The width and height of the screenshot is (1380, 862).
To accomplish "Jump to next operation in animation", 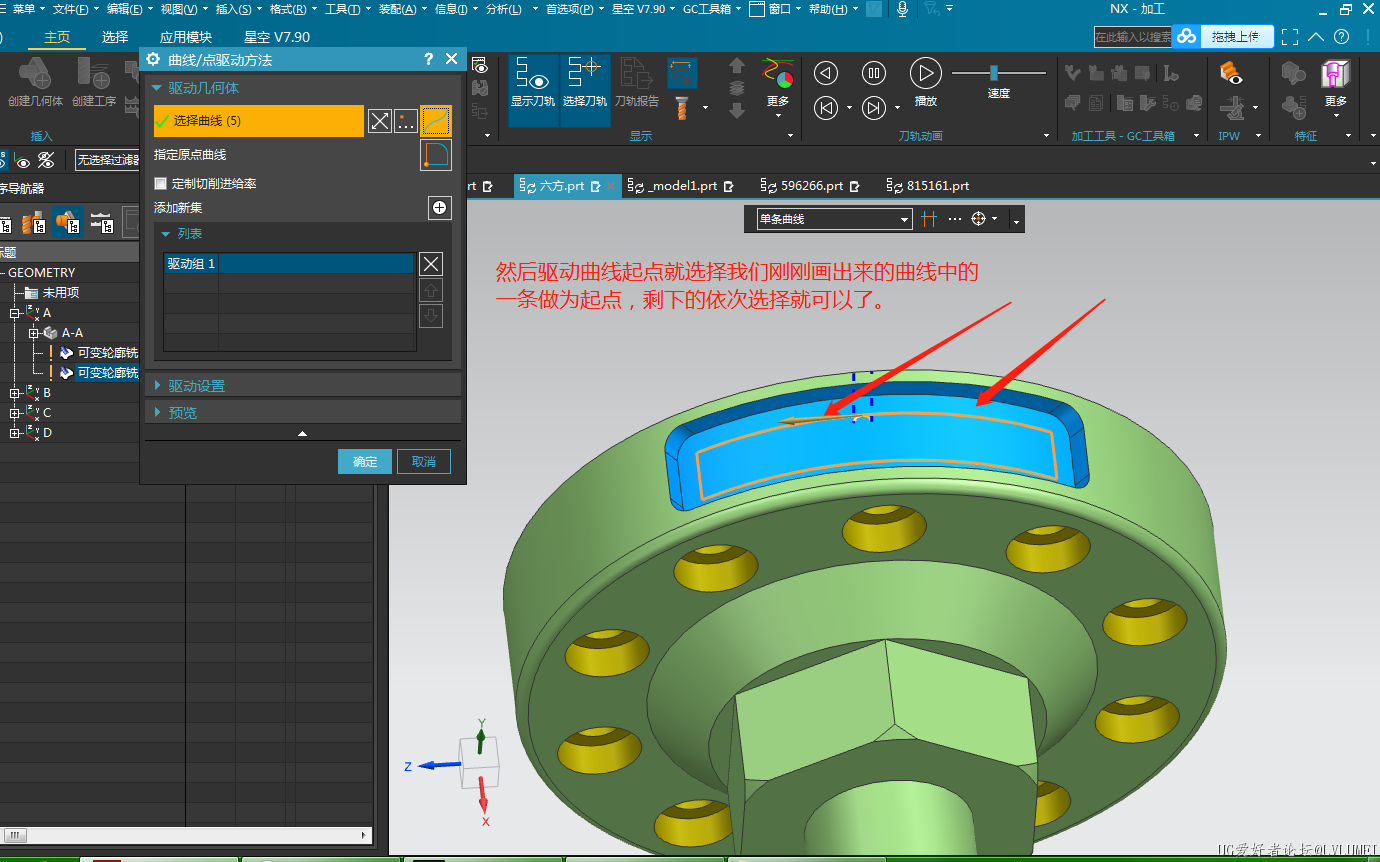I will pyautogui.click(x=874, y=107).
